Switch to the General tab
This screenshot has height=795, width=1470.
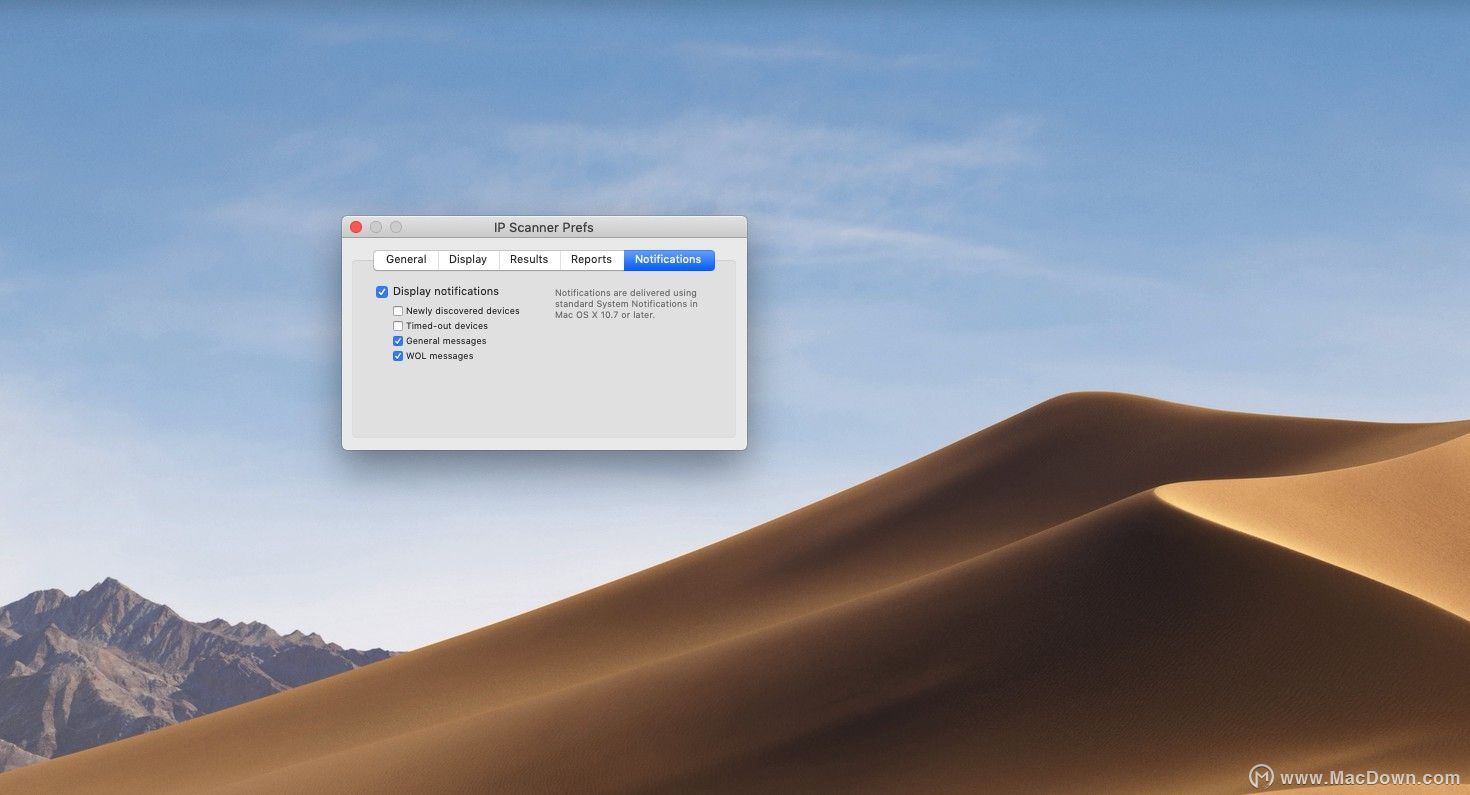coord(405,259)
